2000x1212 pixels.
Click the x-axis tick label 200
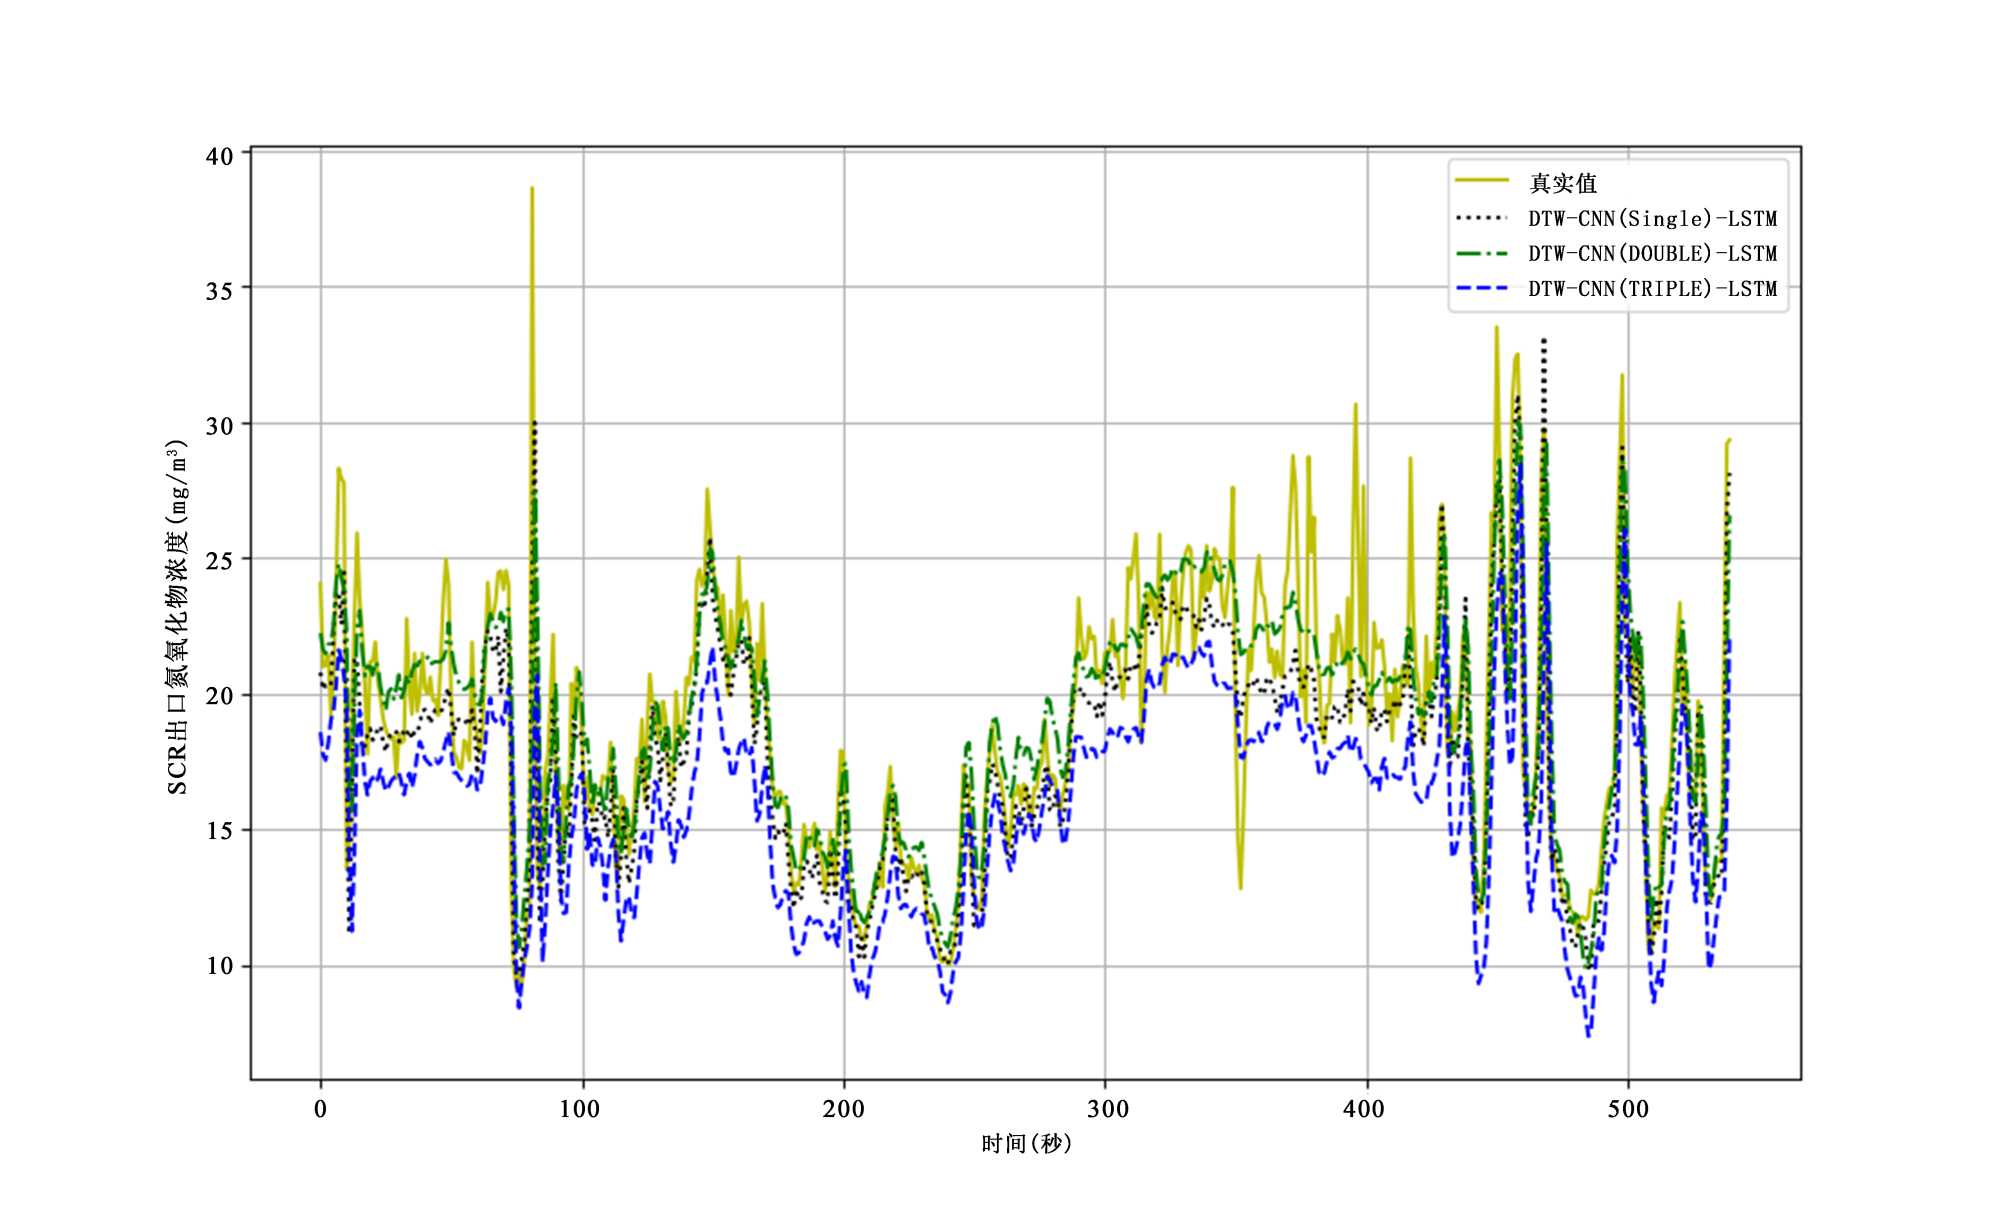pyautogui.click(x=844, y=1108)
